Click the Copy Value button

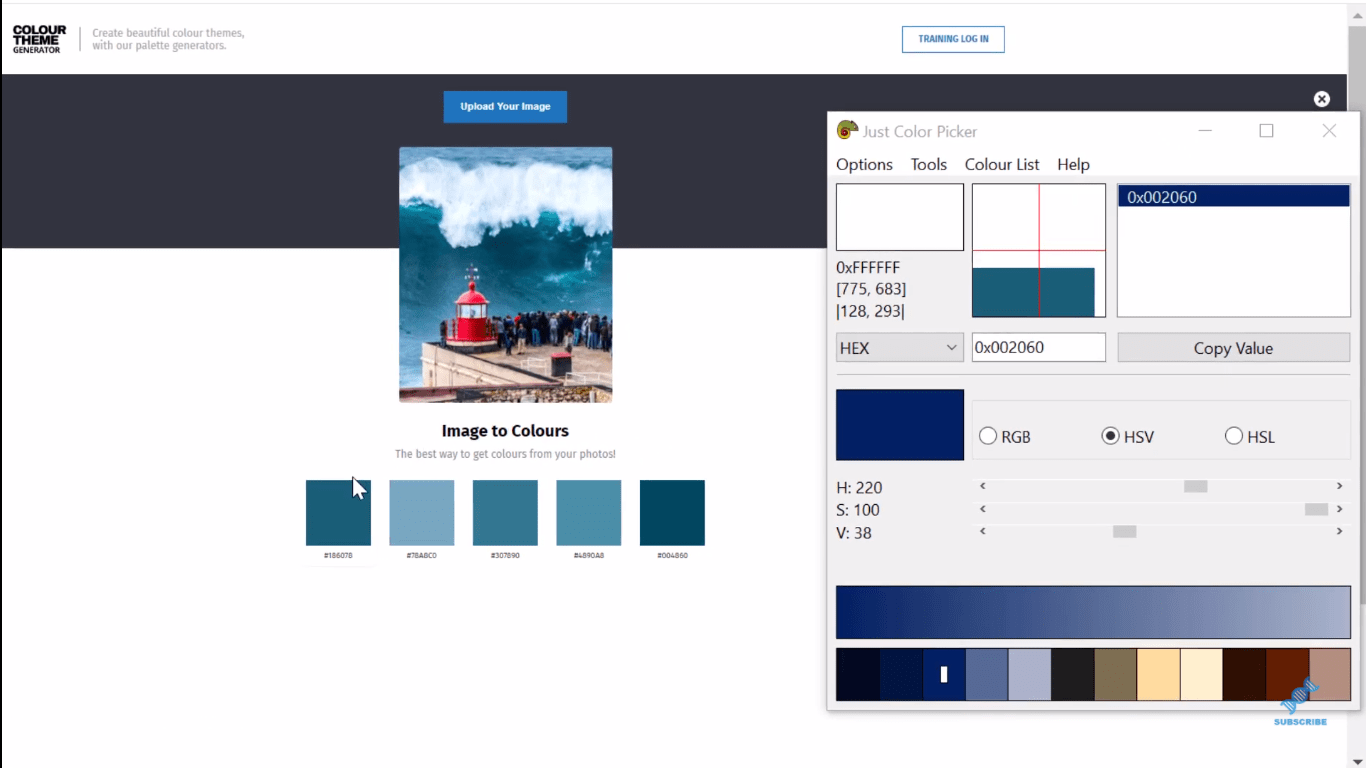click(1233, 348)
